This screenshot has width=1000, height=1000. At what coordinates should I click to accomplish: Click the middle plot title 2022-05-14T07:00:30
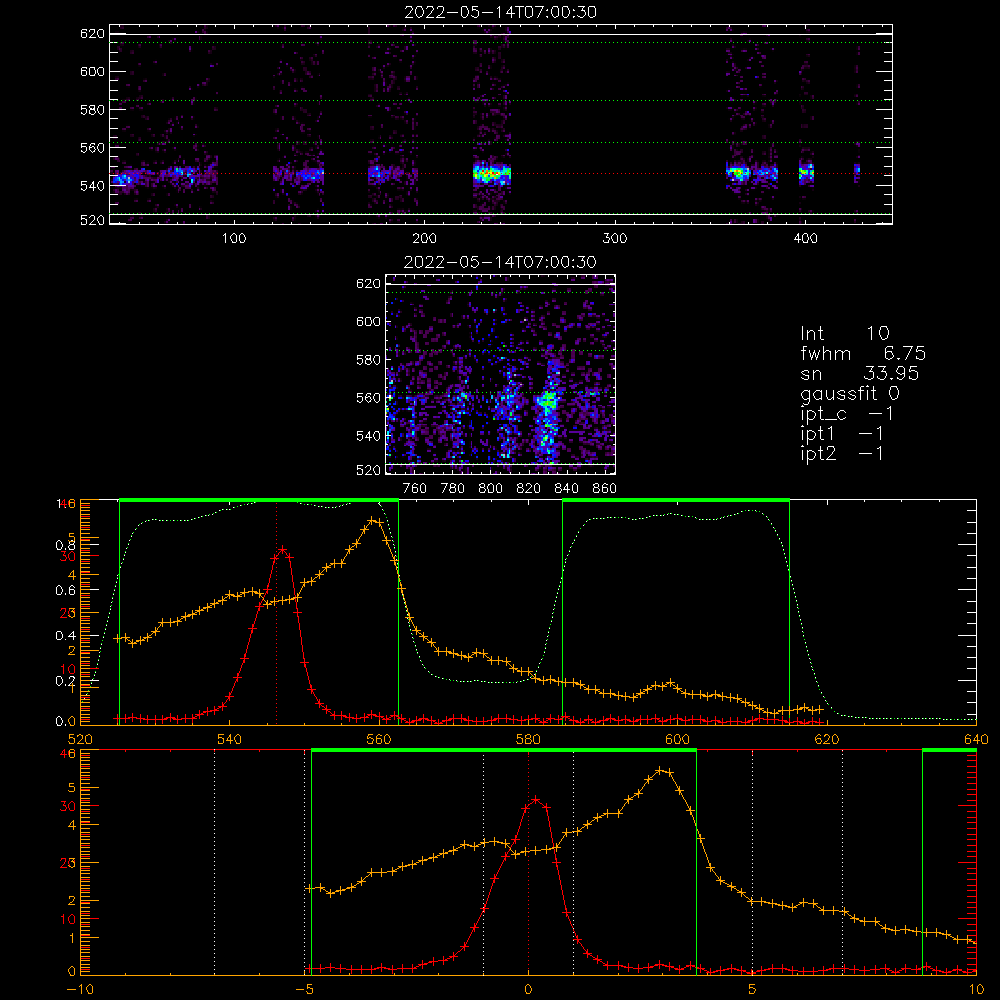click(500, 262)
